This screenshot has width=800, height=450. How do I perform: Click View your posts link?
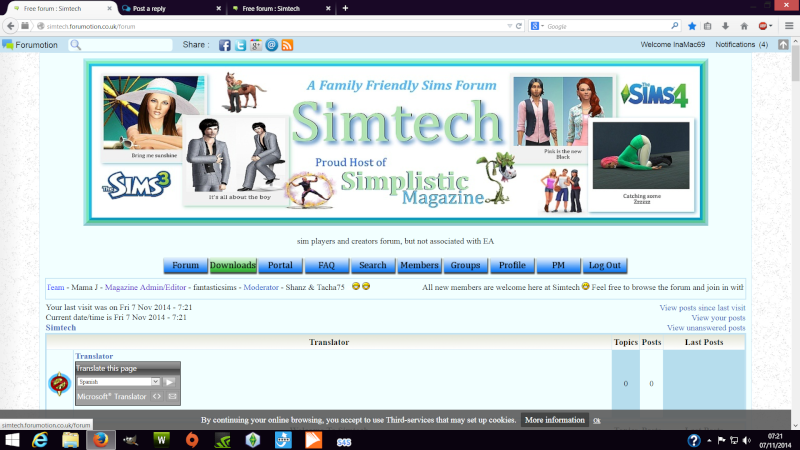[718, 318]
